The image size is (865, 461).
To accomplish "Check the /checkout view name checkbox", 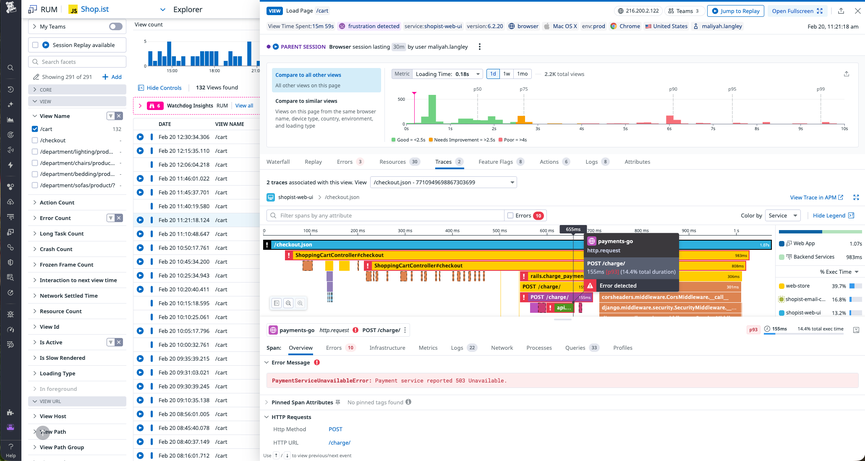I will tap(35, 141).
